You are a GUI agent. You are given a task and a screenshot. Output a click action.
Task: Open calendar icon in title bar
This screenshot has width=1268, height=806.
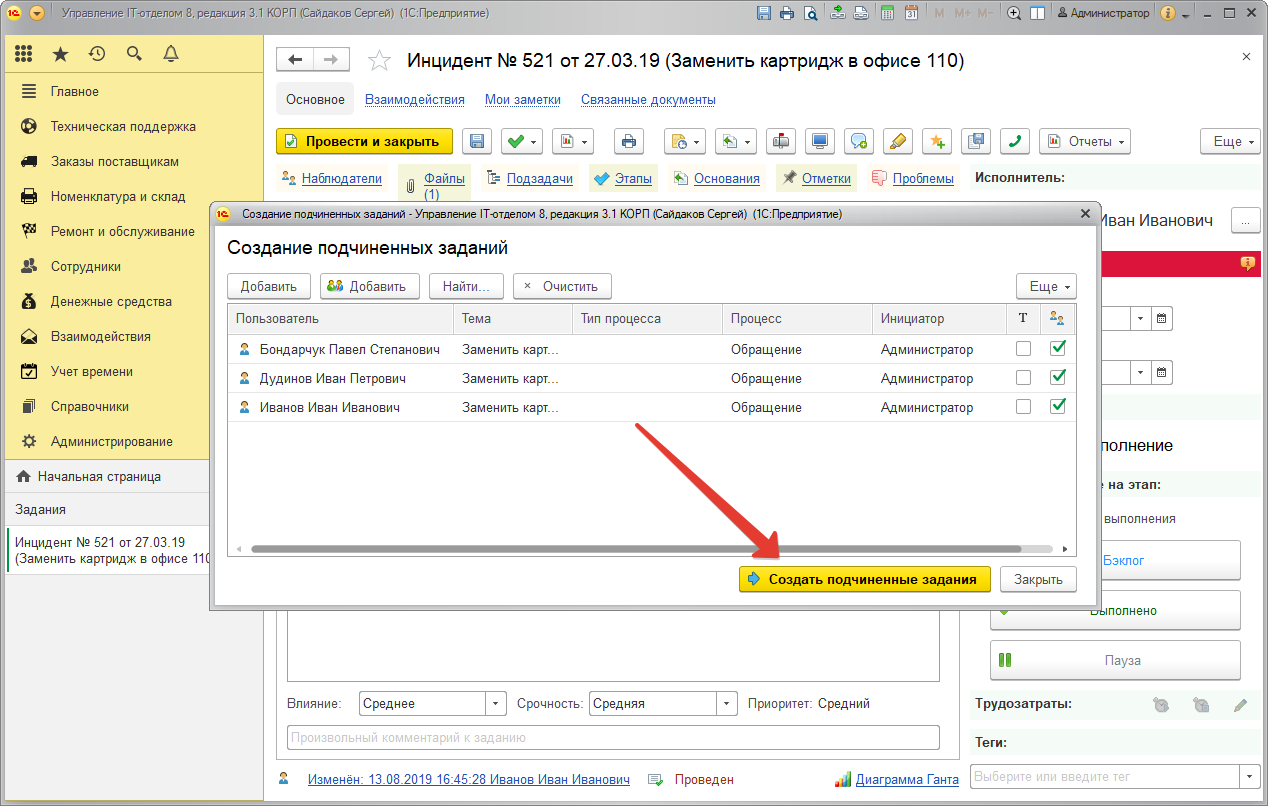(911, 13)
